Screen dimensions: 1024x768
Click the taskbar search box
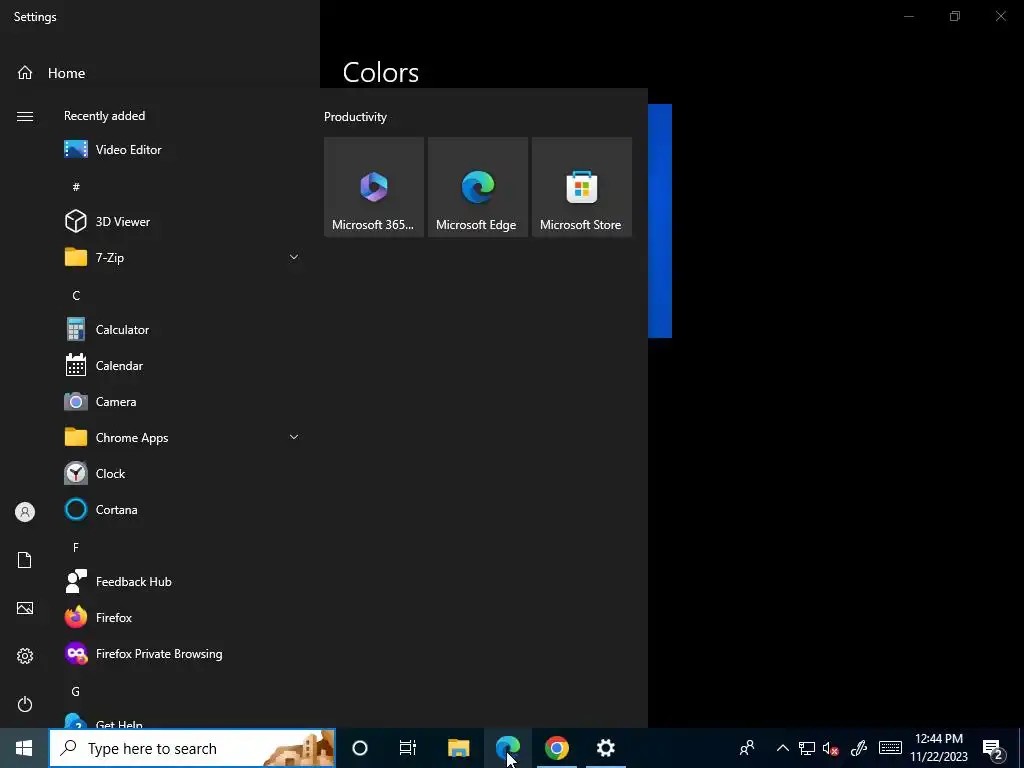pyautogui.click(x=192, y=748)
